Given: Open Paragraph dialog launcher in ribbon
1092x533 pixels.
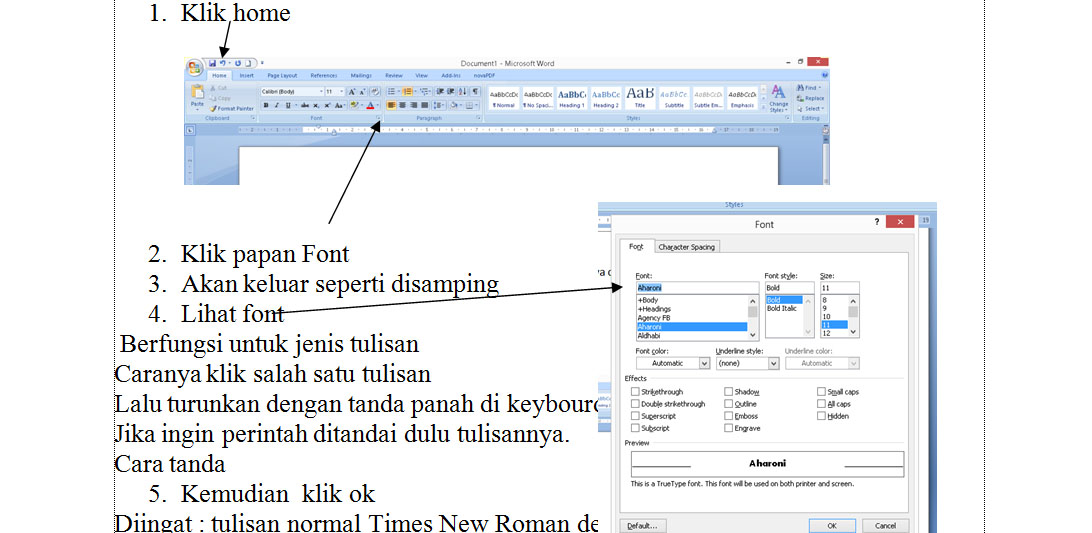Looking at the screenshot, I should click(x=478, y=117).
